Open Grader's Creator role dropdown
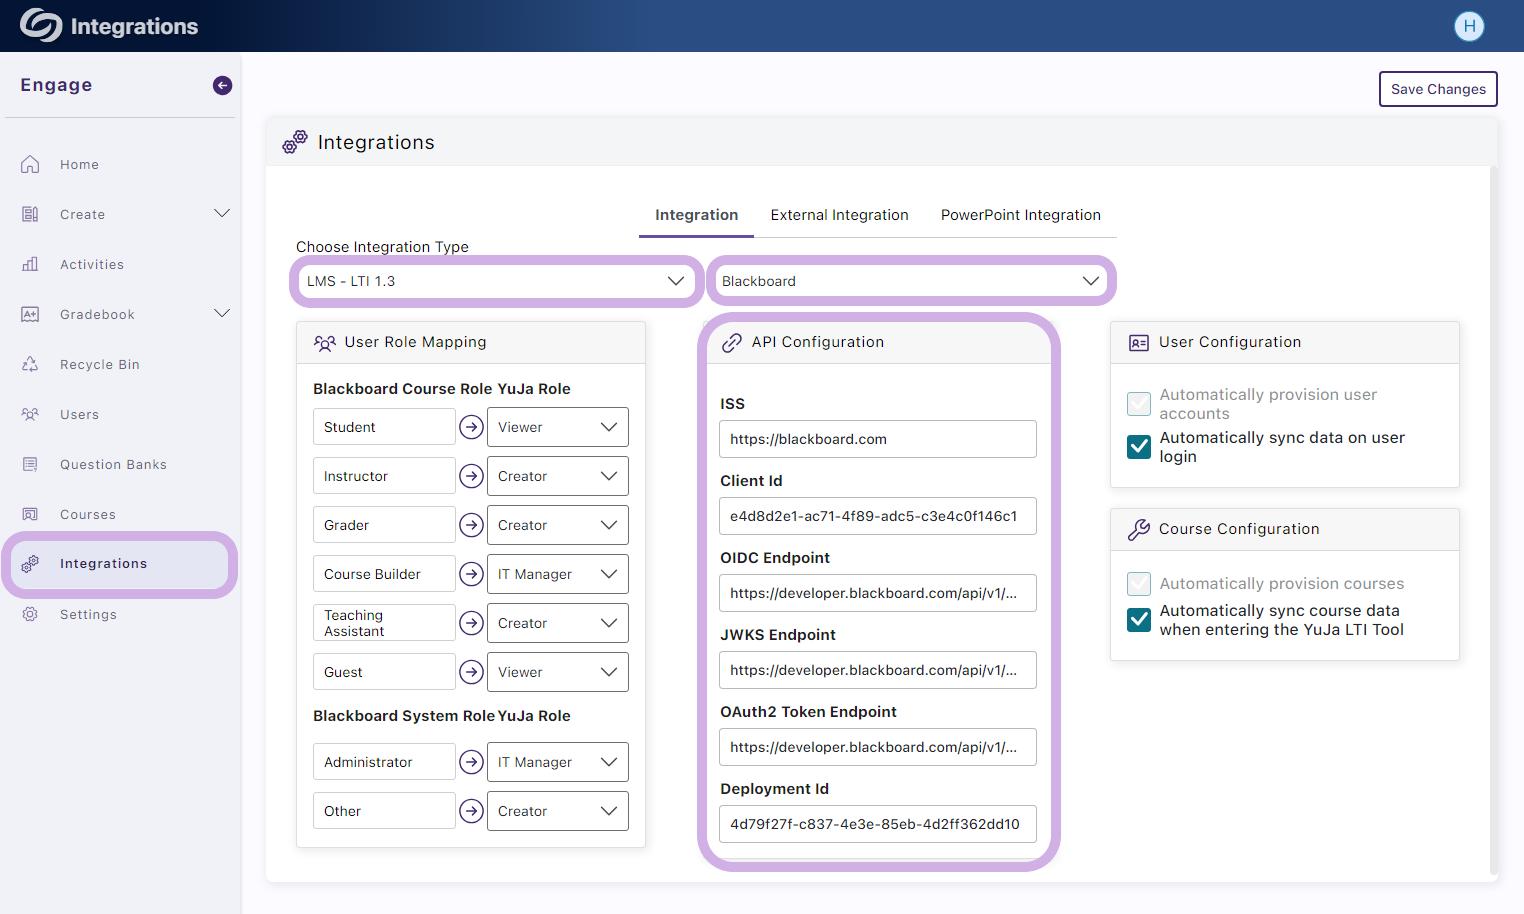This screenshot has height=914, width=1524. [x=557, y=525]
